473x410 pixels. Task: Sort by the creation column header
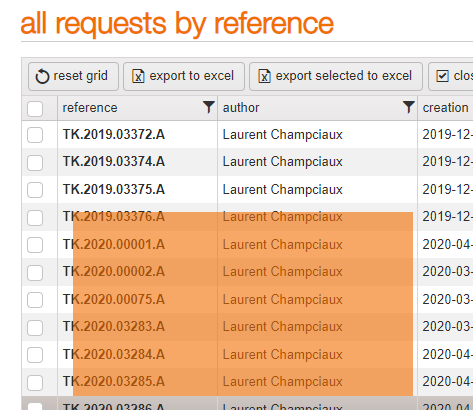pos(445,108)
